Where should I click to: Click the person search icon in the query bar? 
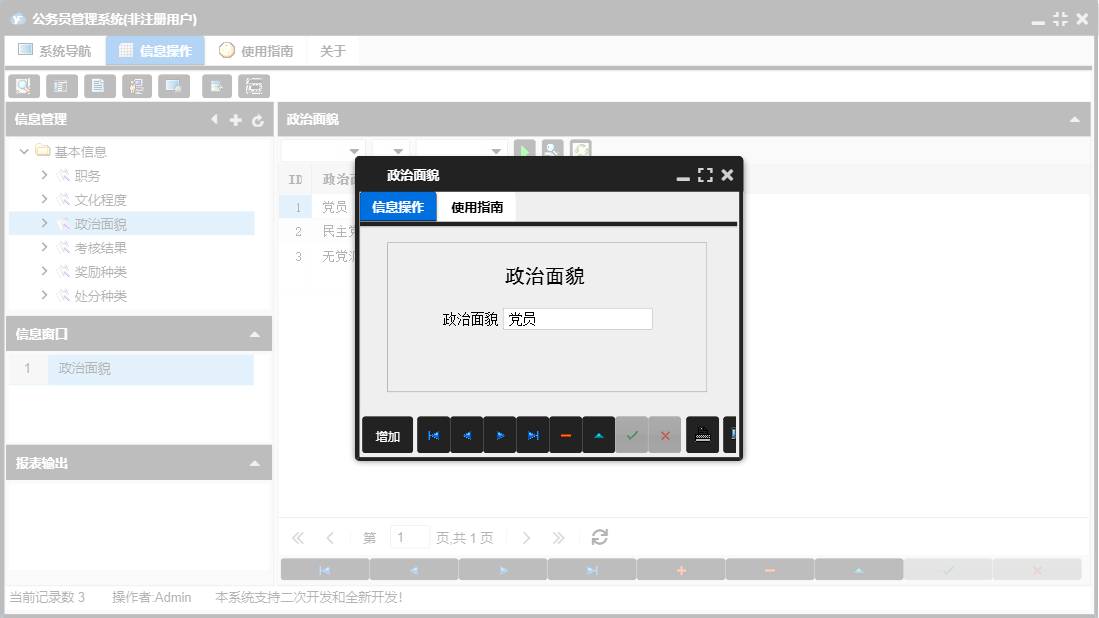click(x=553, y=149)
